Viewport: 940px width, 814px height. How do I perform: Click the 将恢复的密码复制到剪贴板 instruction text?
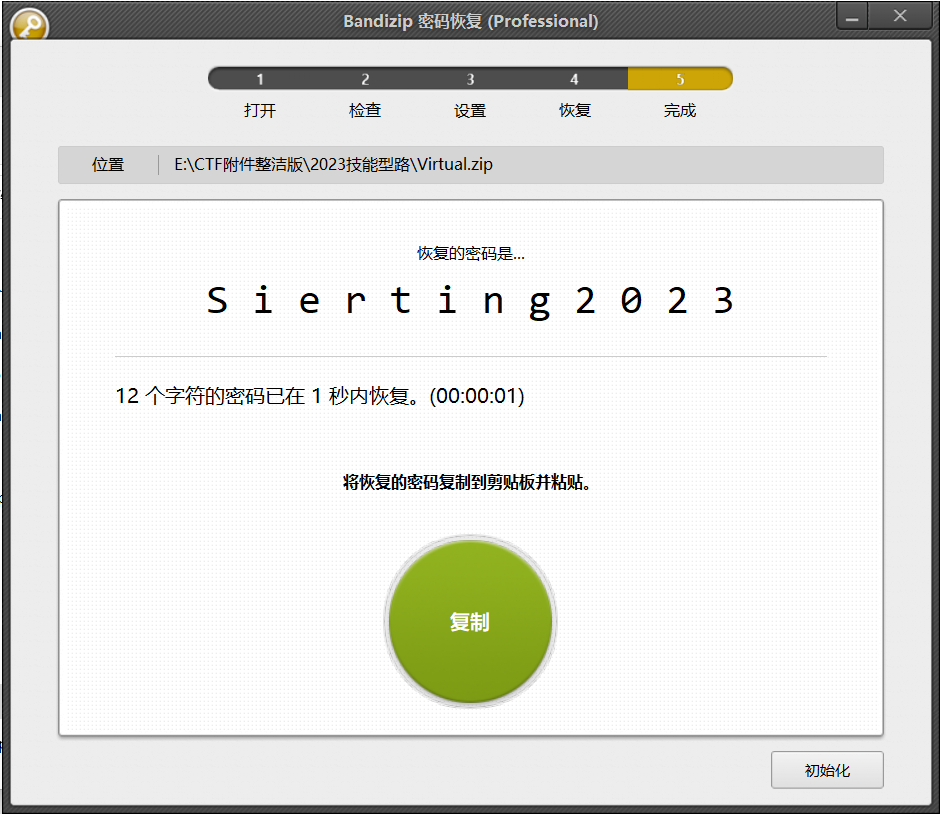467,482
